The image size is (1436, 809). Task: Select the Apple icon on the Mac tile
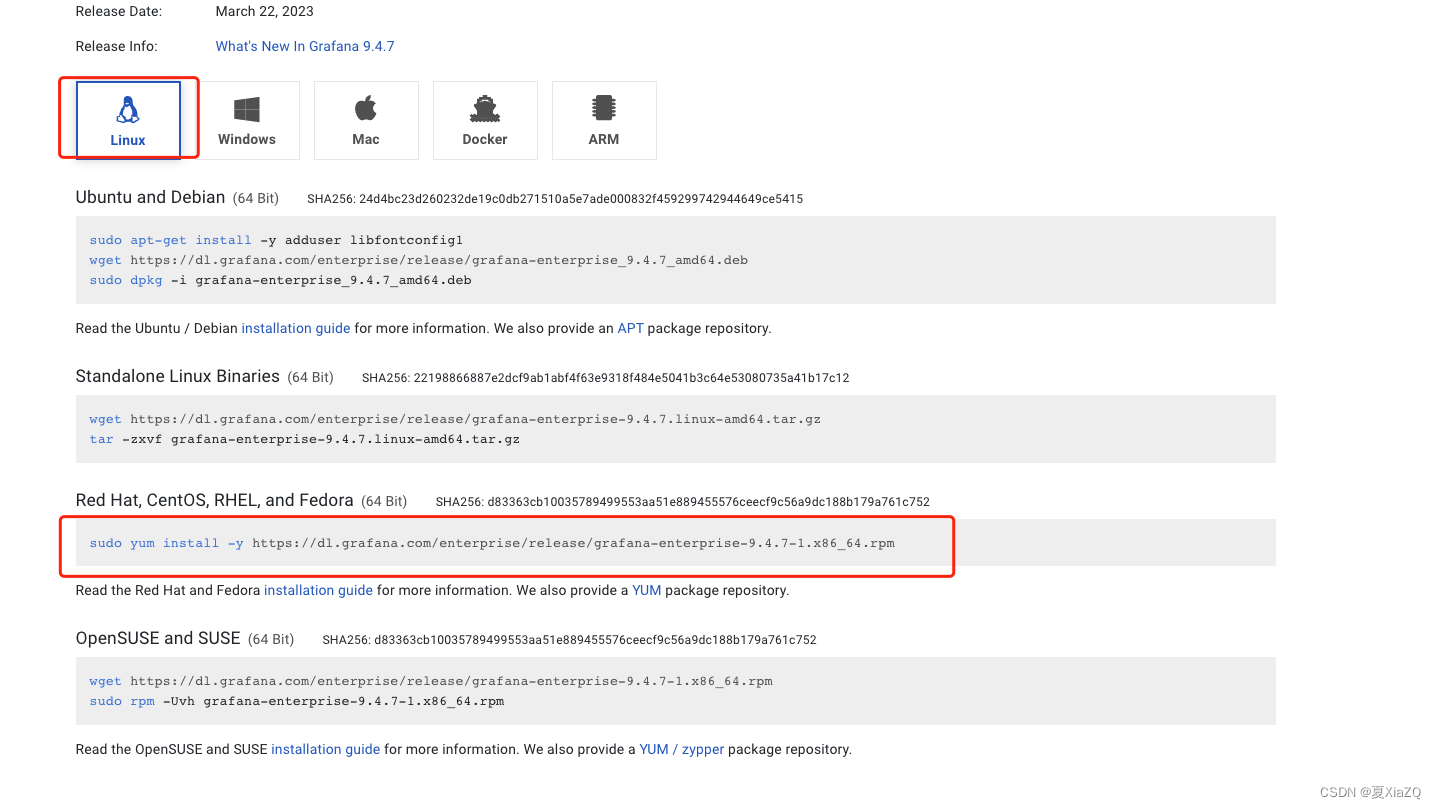366,107
